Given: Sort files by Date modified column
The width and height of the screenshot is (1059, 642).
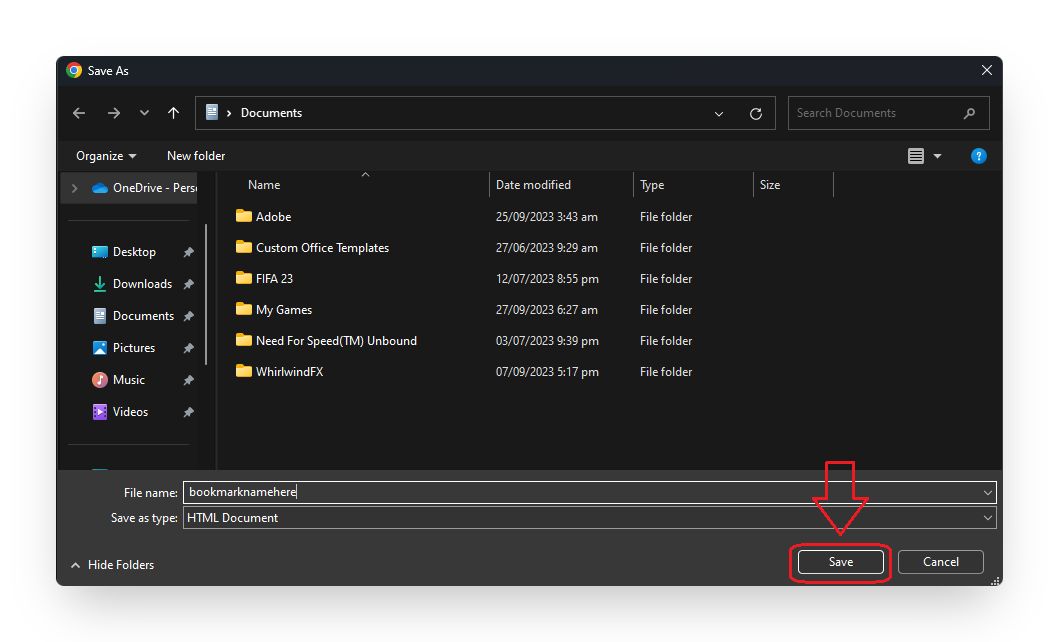Looking at the screenshot, I should coord(533,185).
